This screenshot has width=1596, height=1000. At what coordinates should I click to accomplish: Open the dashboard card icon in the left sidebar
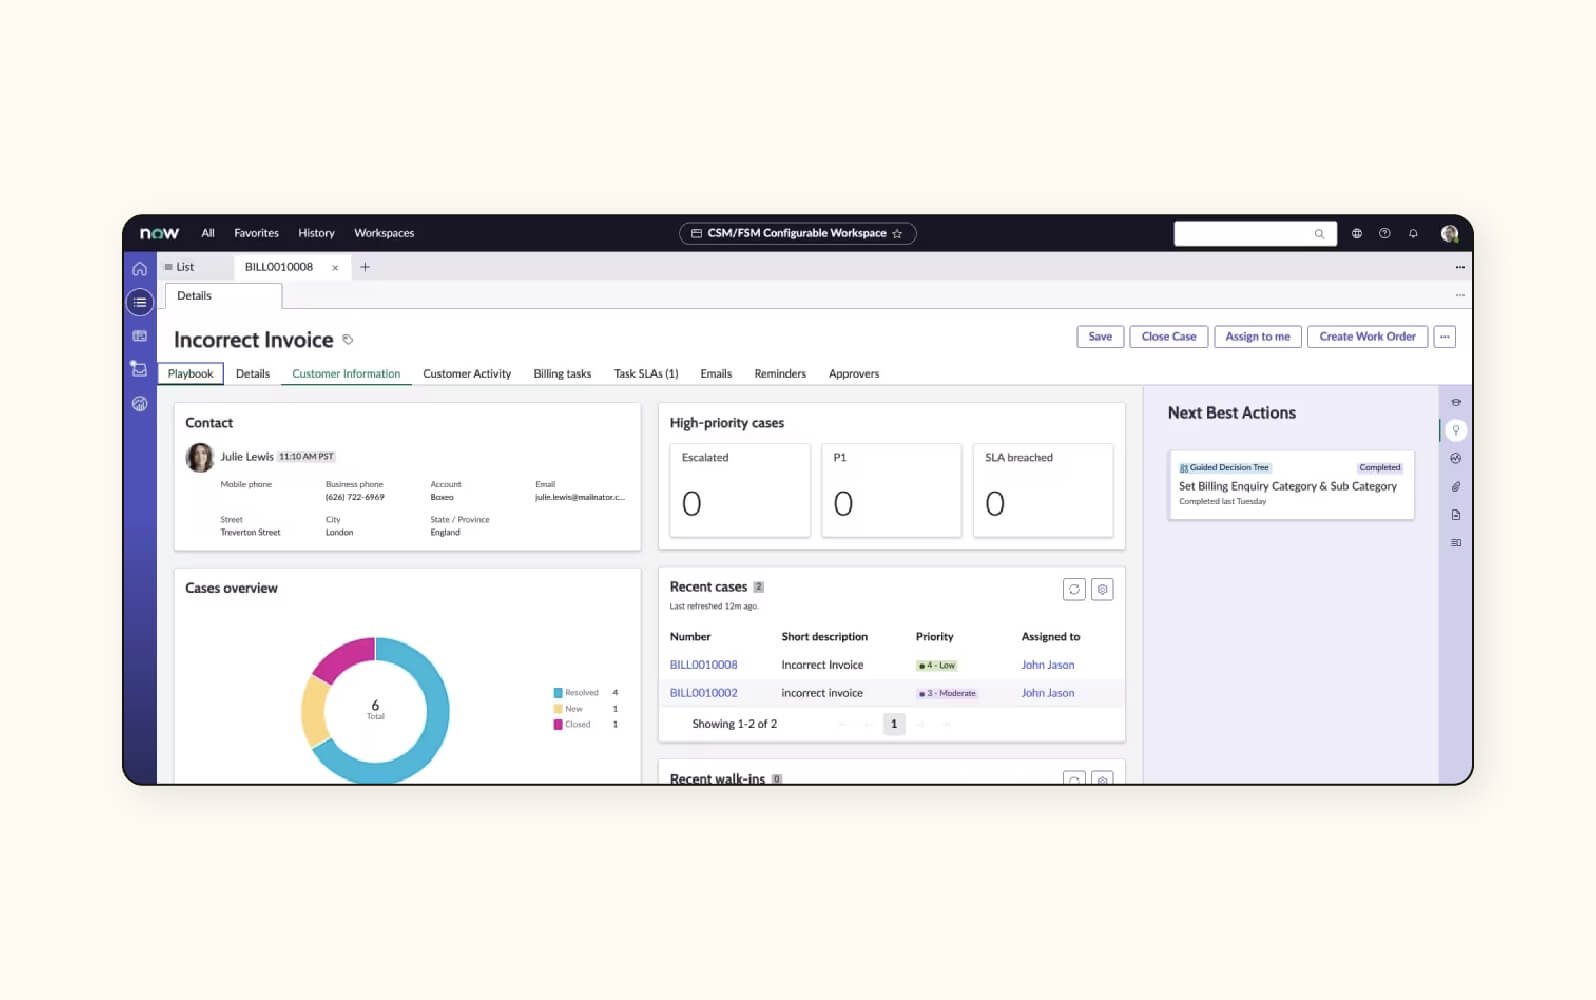point(140,336)
